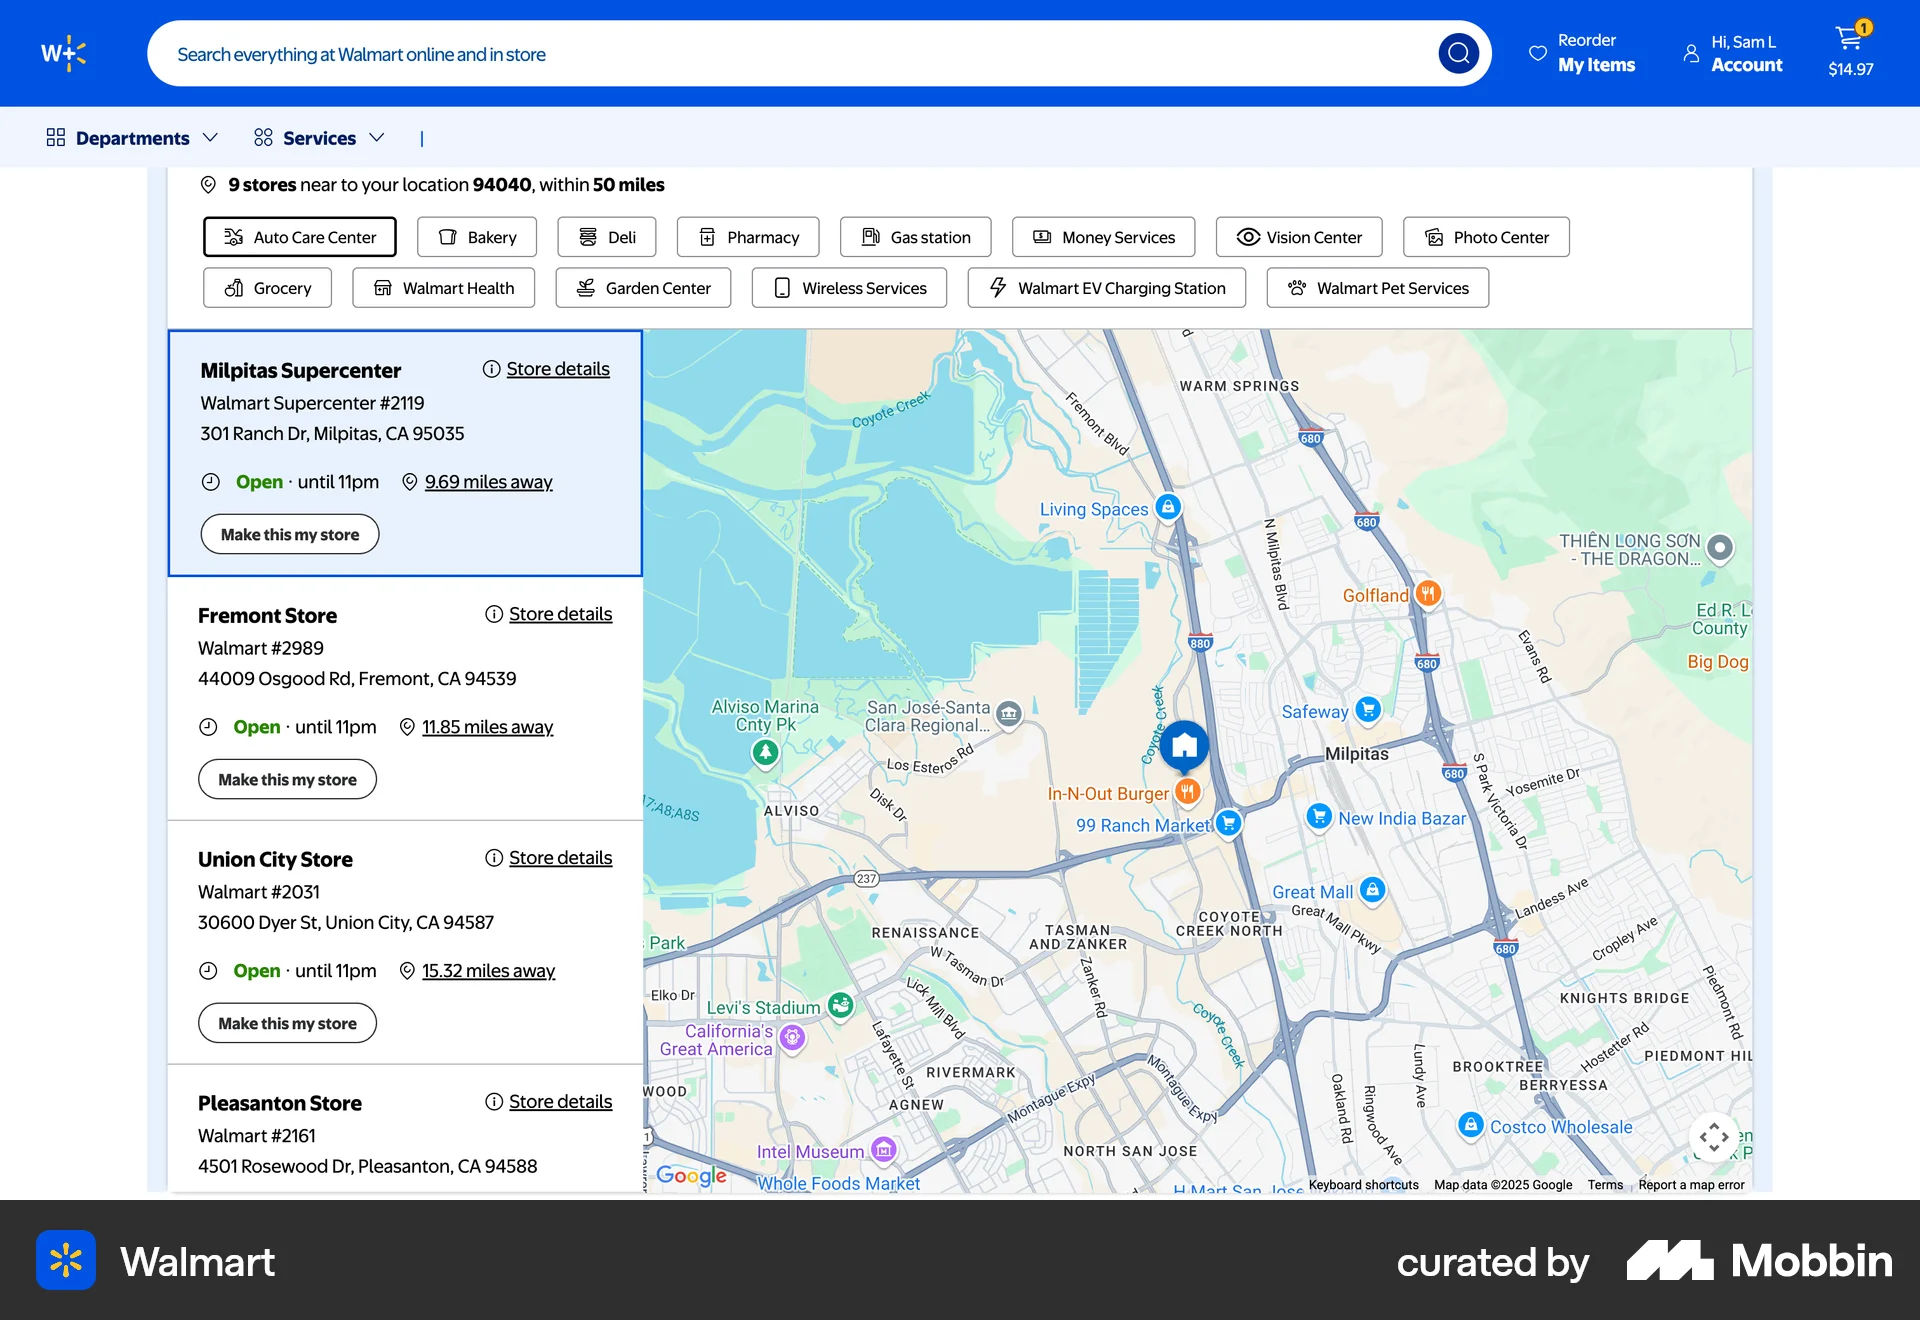This screenshot has width=1920, height=1320.
Task: Click the 9.69 miles away link
Action: tap(489, 481)
